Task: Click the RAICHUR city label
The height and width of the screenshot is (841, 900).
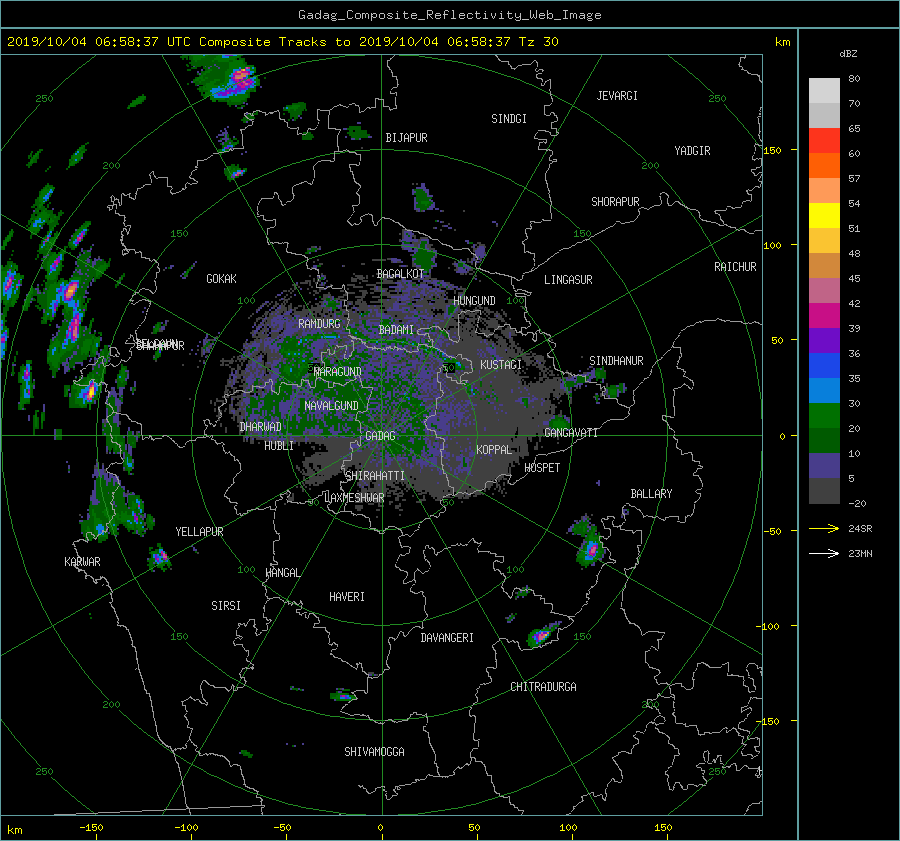Action: pos(735,267)
